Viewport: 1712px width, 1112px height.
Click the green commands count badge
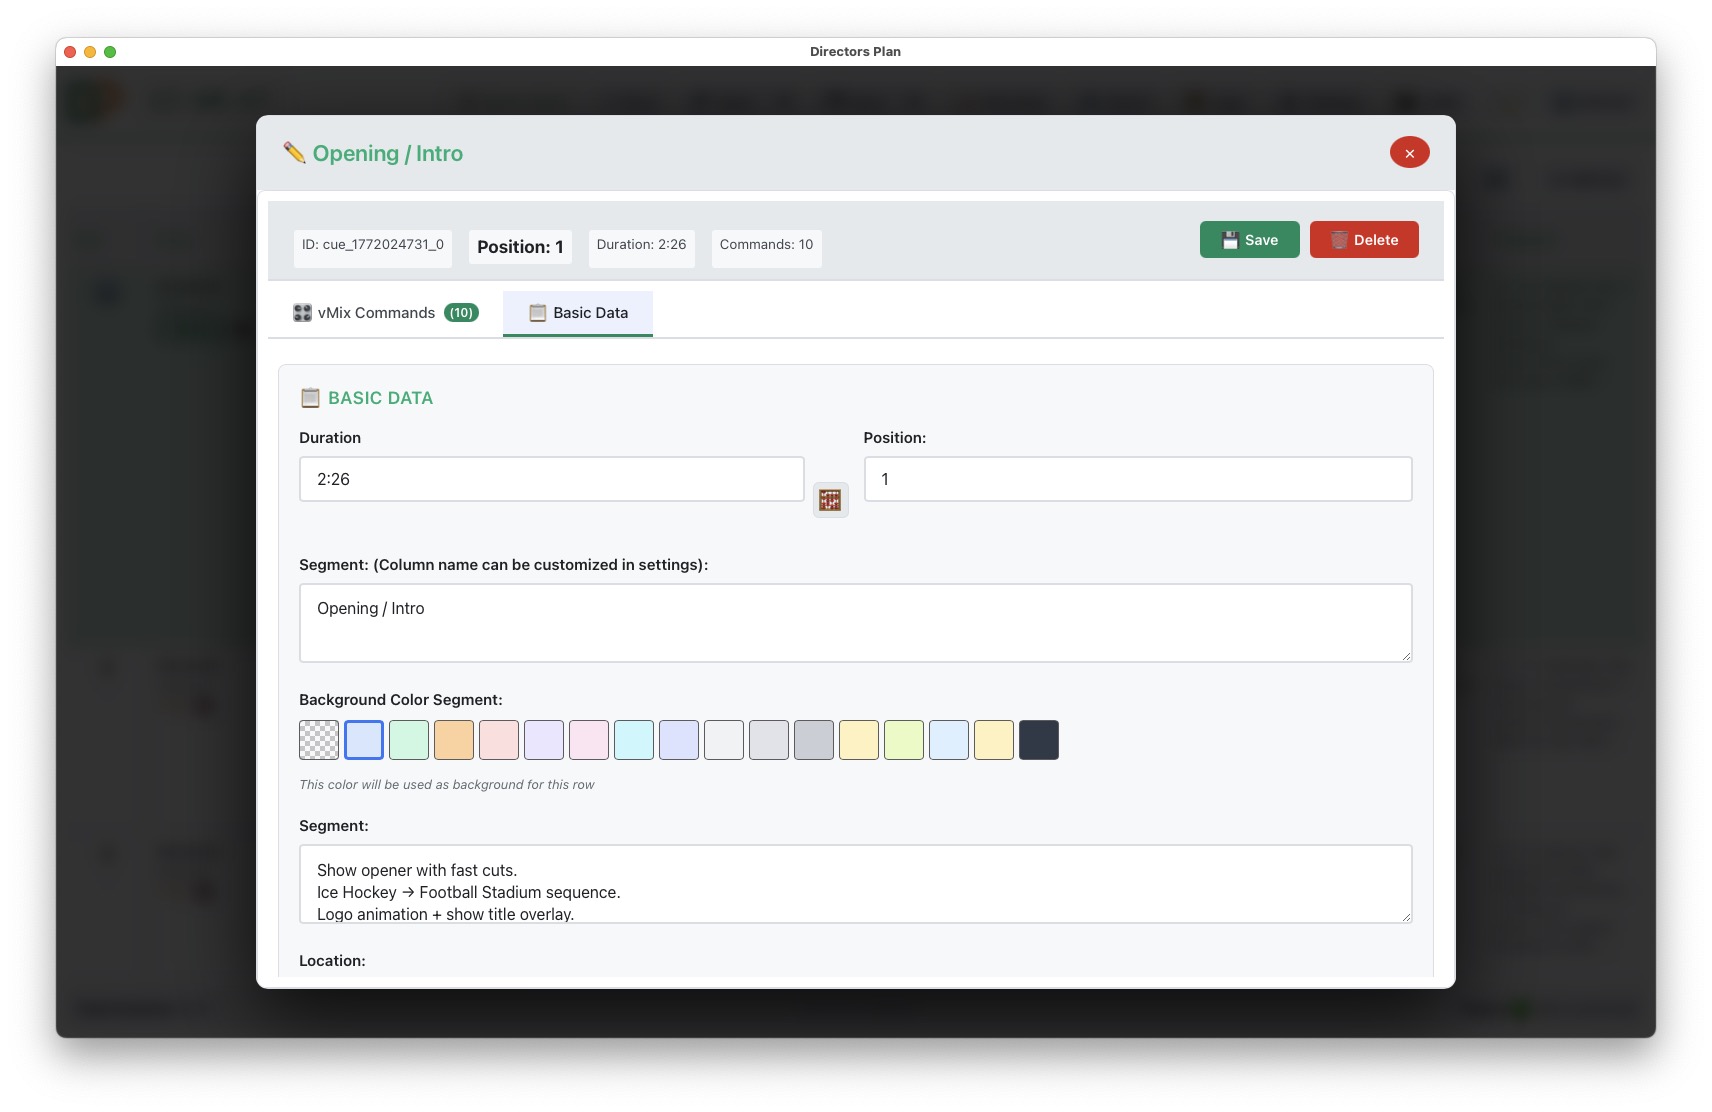pos(461,313)
